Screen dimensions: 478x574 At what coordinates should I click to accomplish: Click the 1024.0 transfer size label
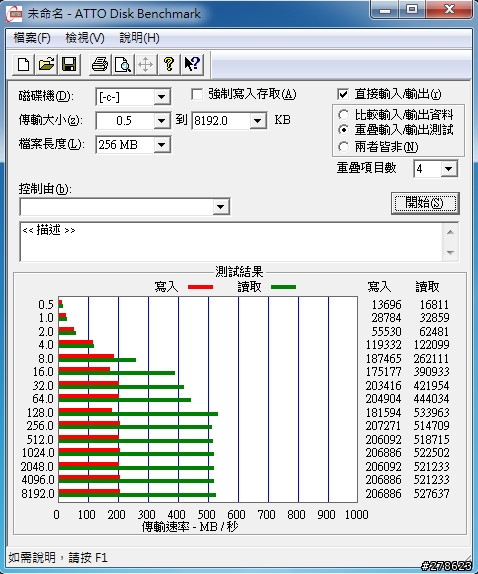(x=38, y=453)
